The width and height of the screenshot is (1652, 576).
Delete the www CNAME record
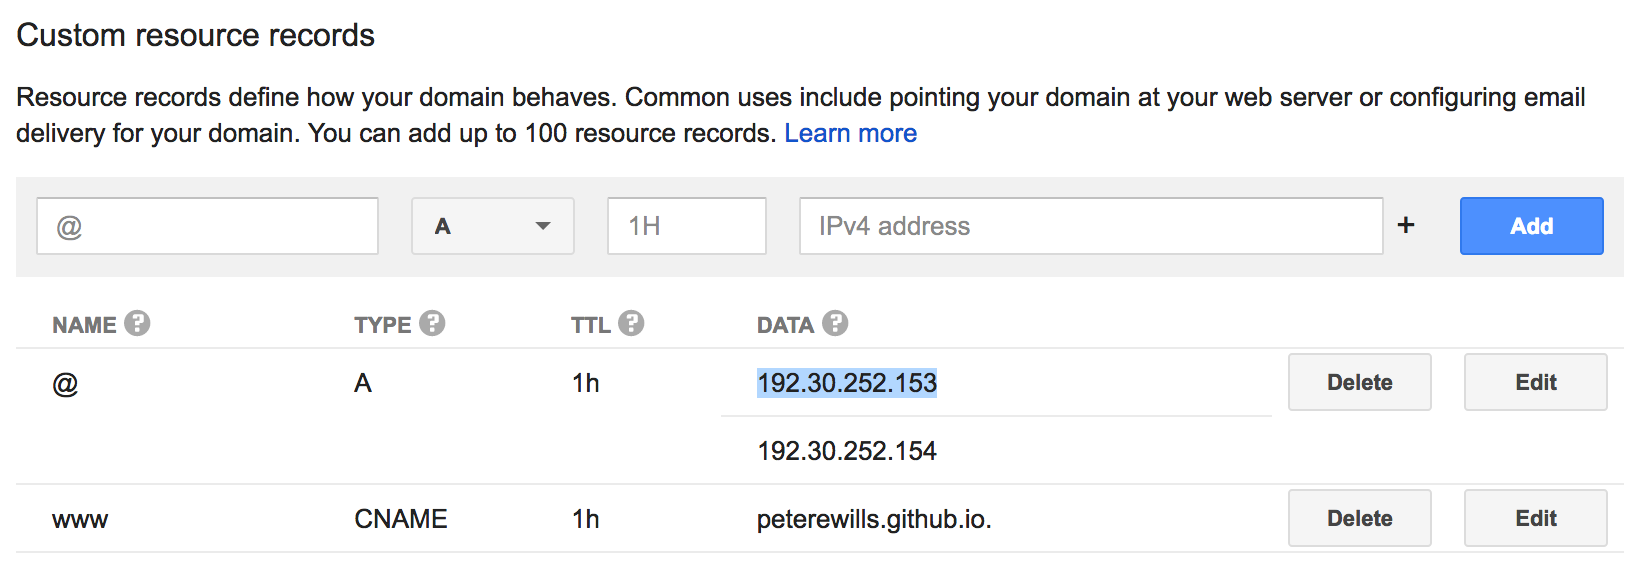[x=1359, y=518]
